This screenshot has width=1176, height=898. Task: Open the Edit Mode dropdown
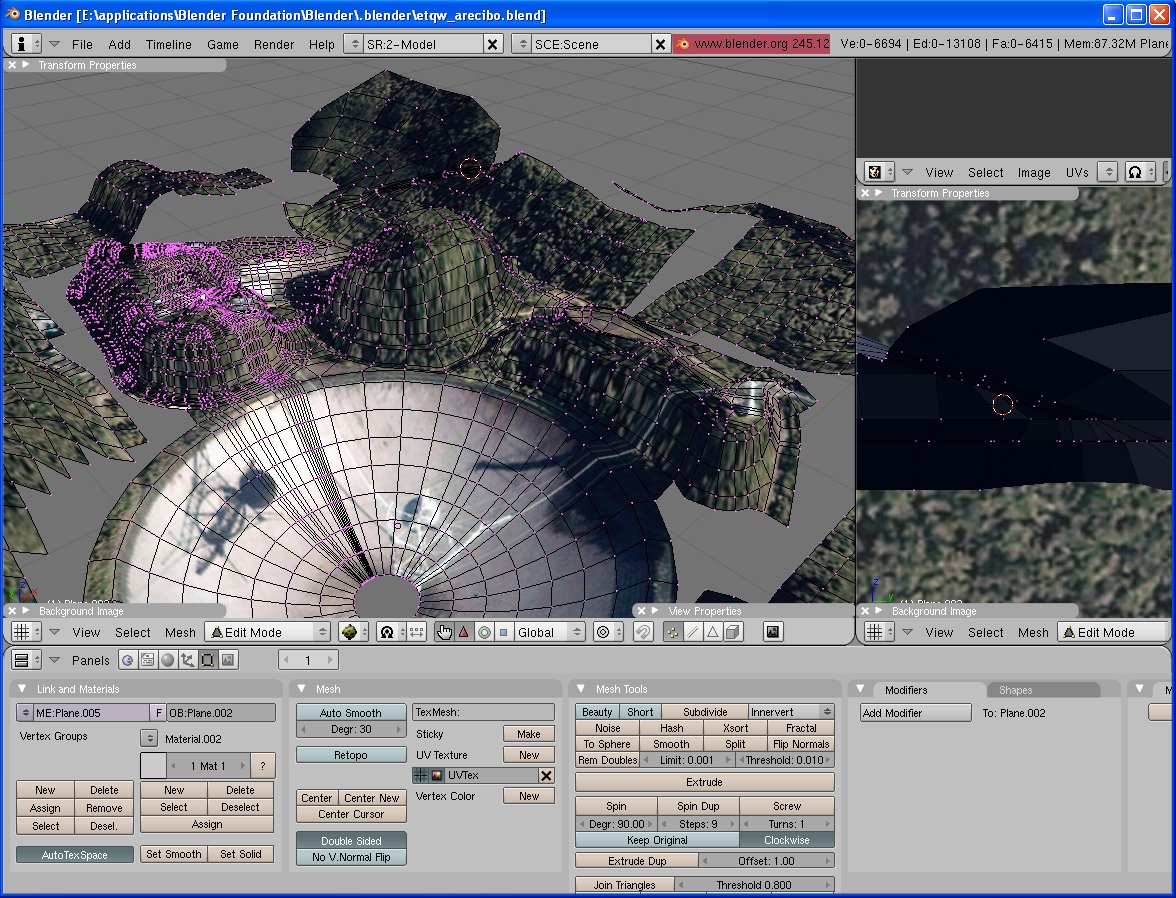(x=267, y=632)
